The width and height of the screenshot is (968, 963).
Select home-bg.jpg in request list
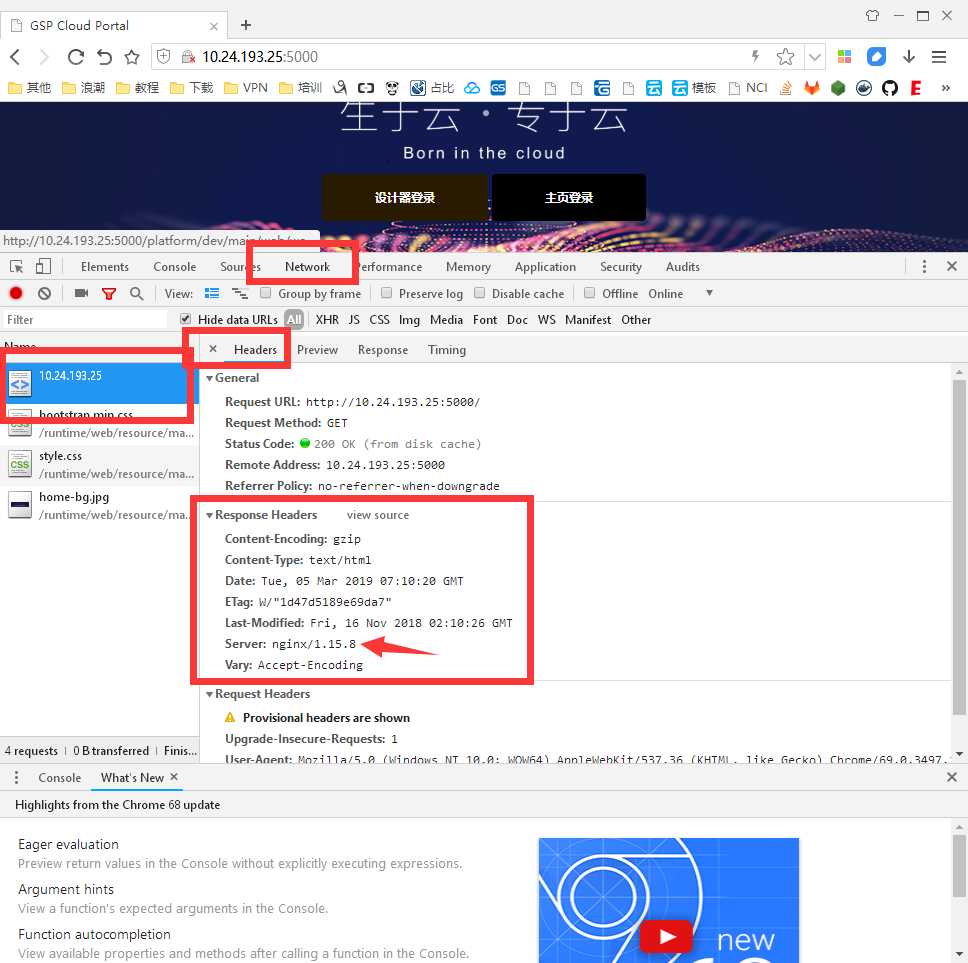(99, 506)
